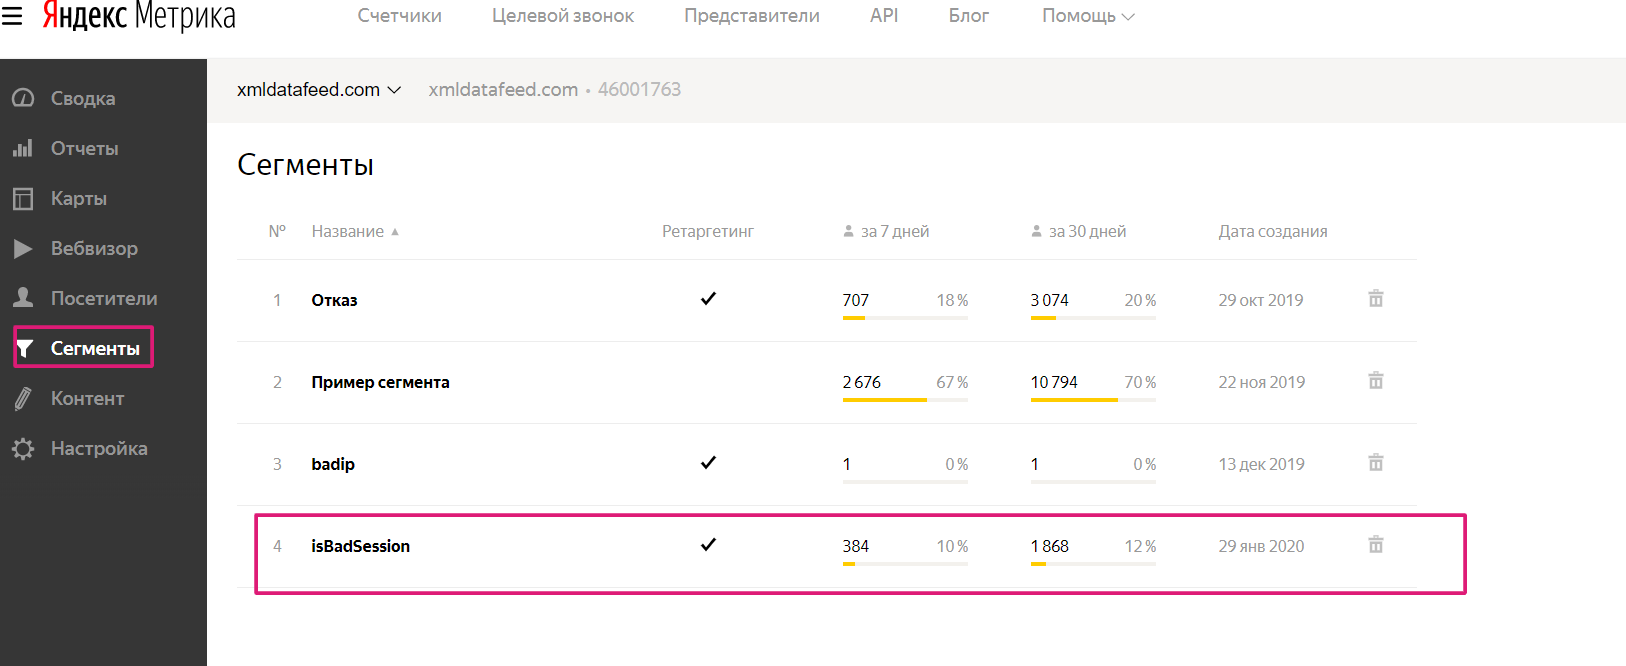Click trash icon for Пример сегмента
Viewport: 1626px width, 666px height.
(x=1375, y=381)
